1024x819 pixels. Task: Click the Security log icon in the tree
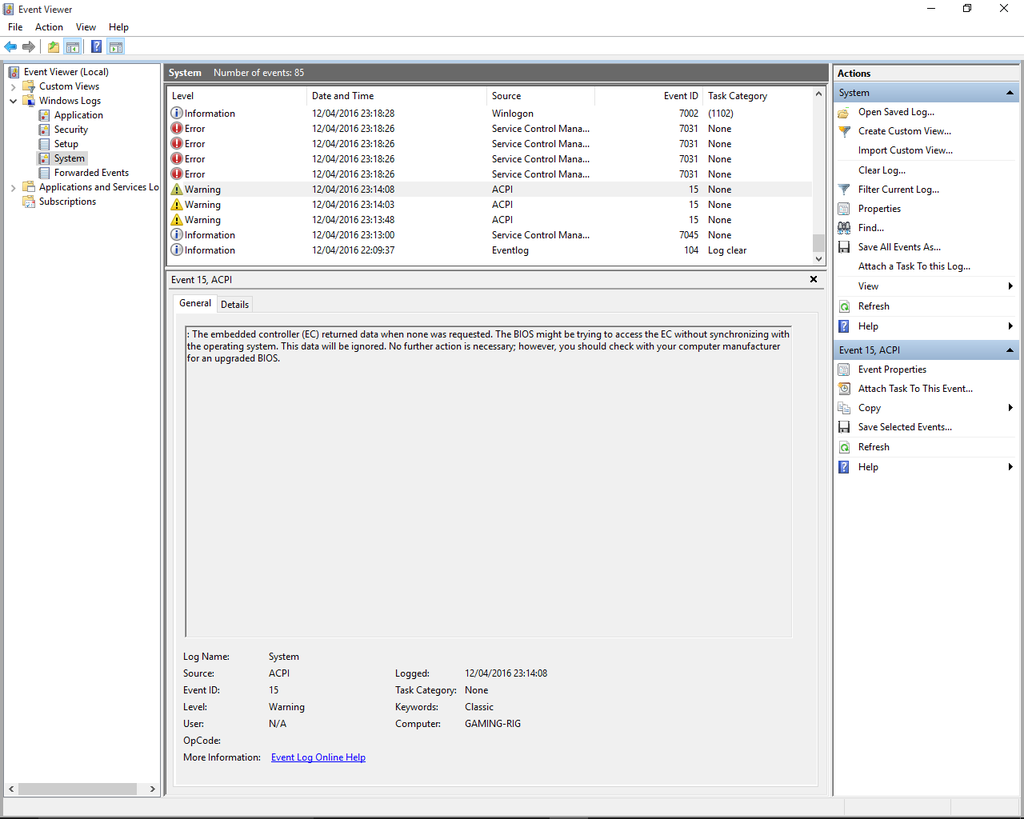click(44, 129)
